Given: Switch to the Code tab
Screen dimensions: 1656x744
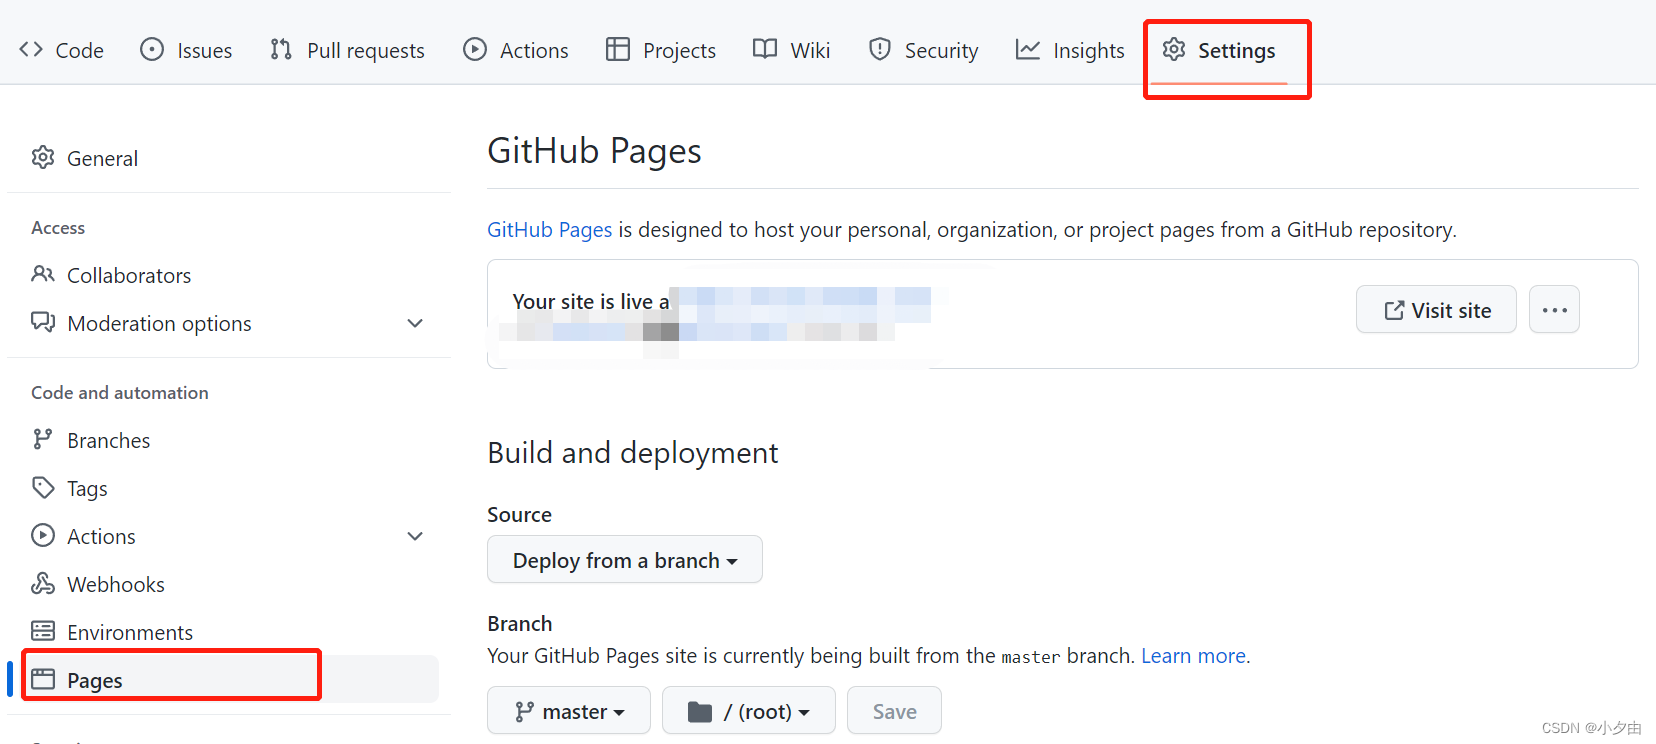Looking at the screenshot, I should coord(61,50).
